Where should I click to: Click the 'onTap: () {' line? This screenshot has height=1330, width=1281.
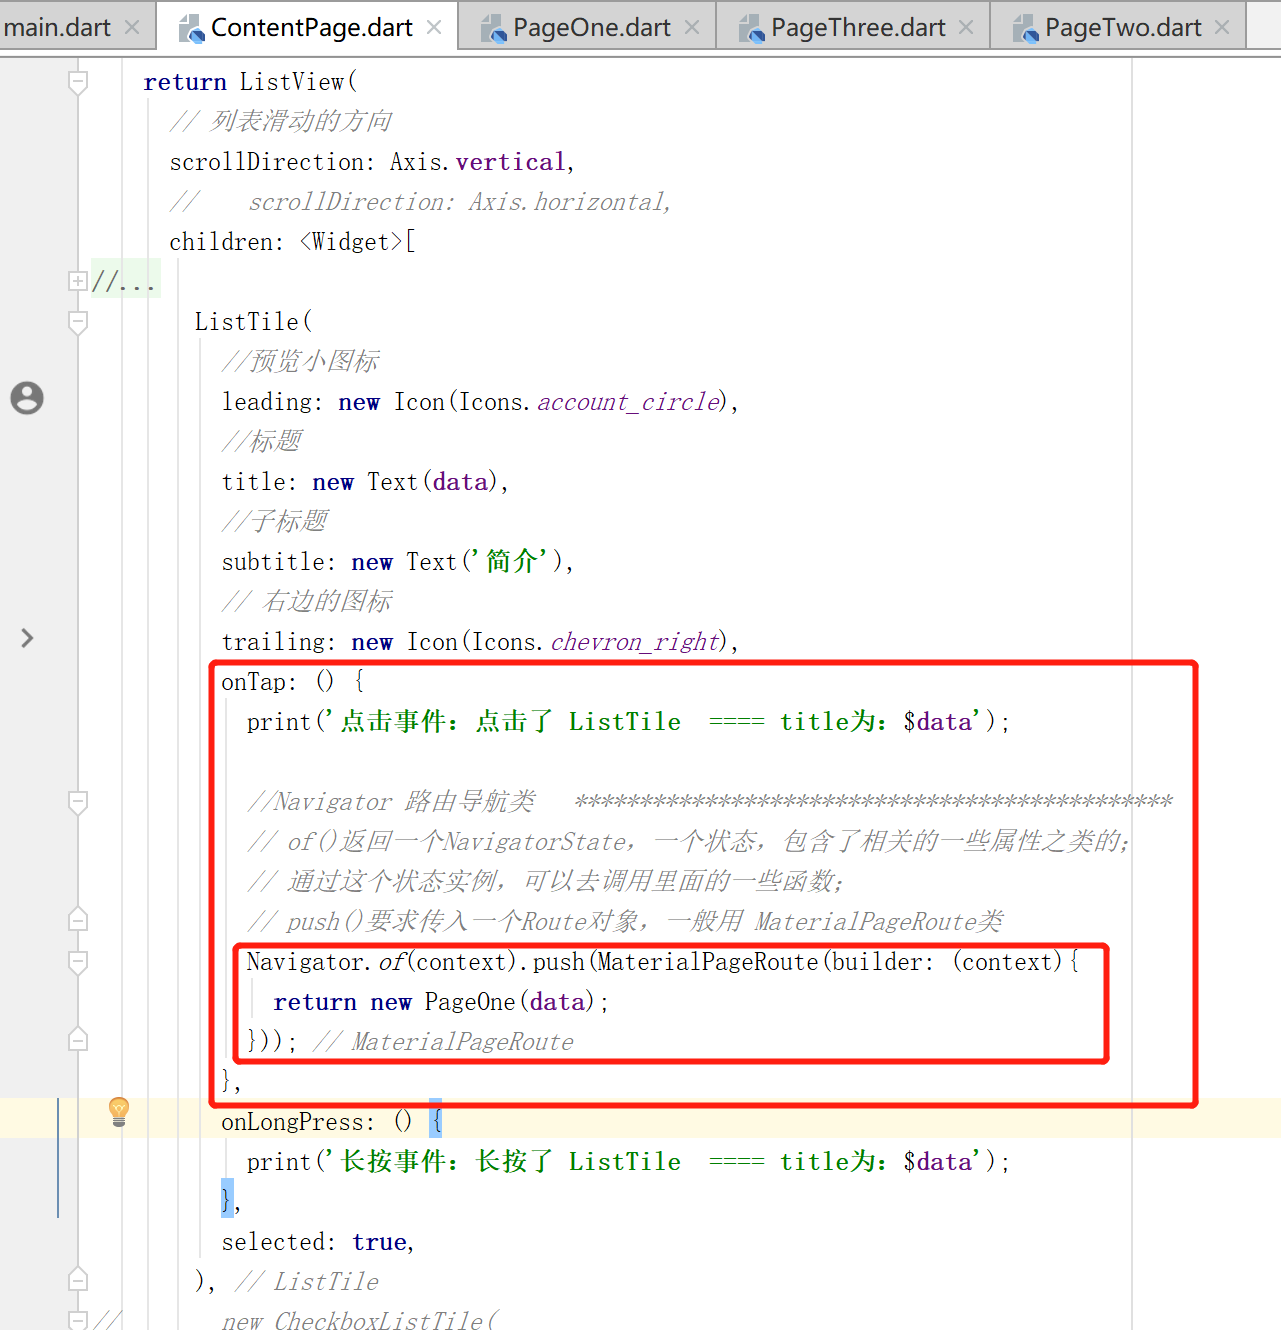click(x=293, y=682)
